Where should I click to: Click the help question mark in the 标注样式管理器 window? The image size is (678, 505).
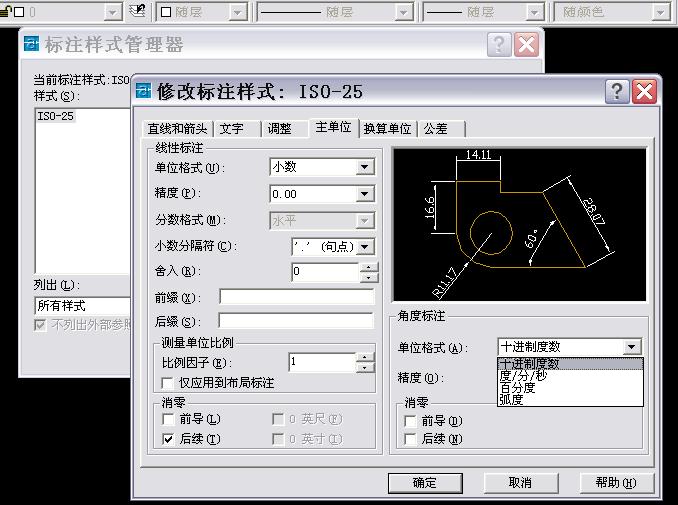click(499, 44)
